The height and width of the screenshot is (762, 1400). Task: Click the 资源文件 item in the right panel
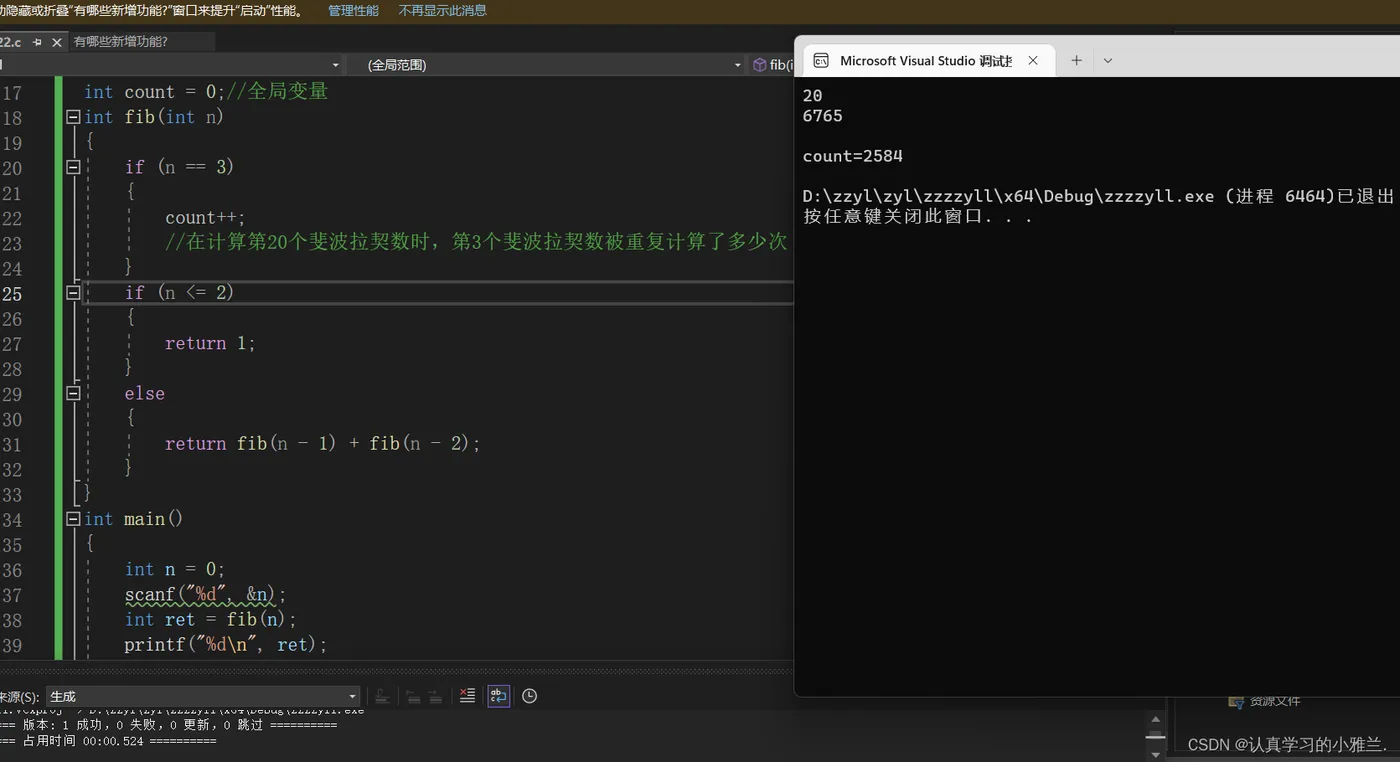[x=1276, y=701]
